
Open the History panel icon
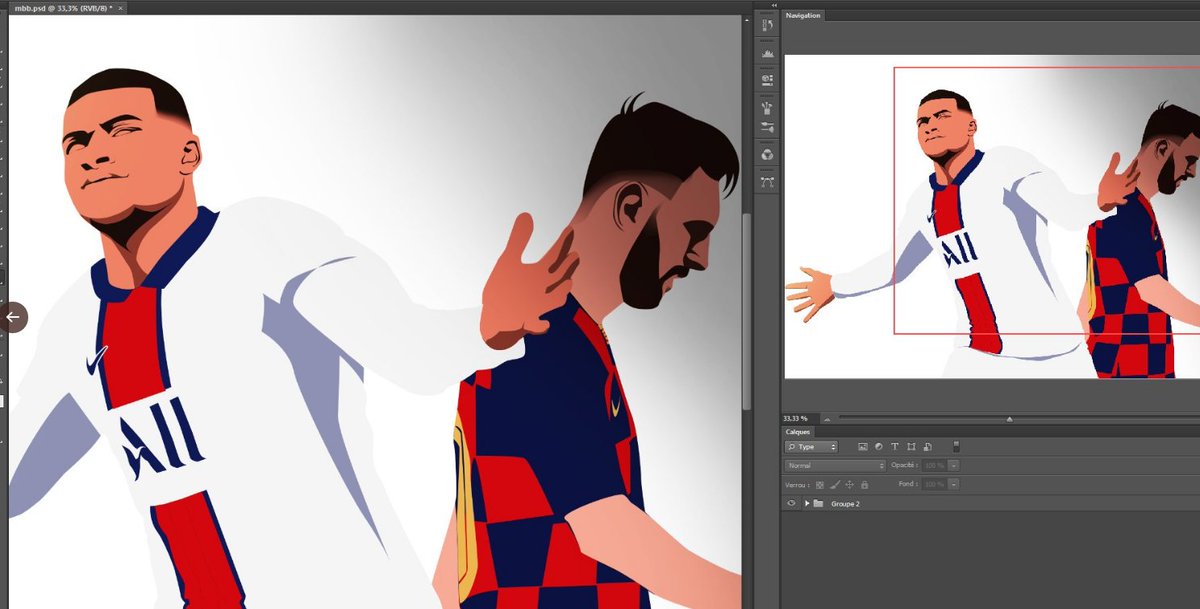pyautogui.click(x=768, y=25)
